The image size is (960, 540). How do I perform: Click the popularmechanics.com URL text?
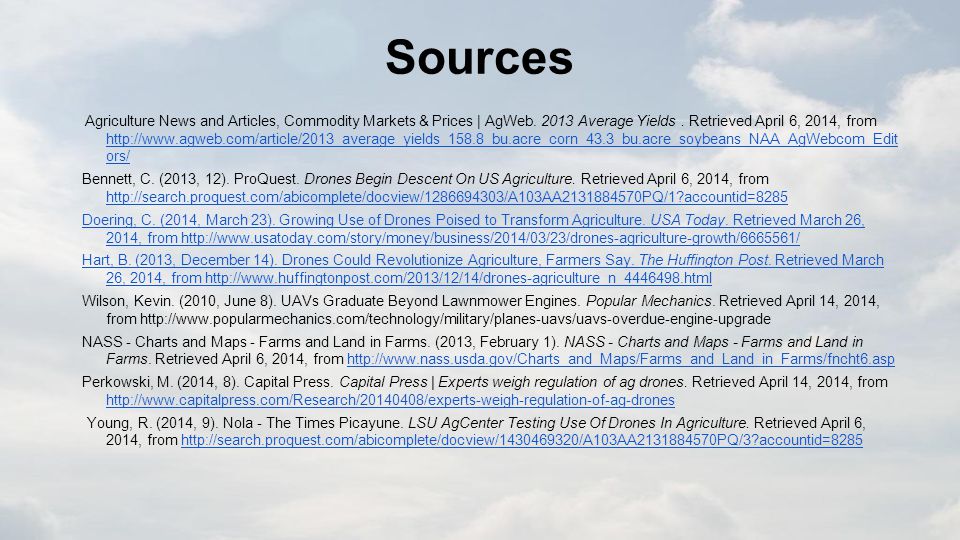click(x=456, y=320)
